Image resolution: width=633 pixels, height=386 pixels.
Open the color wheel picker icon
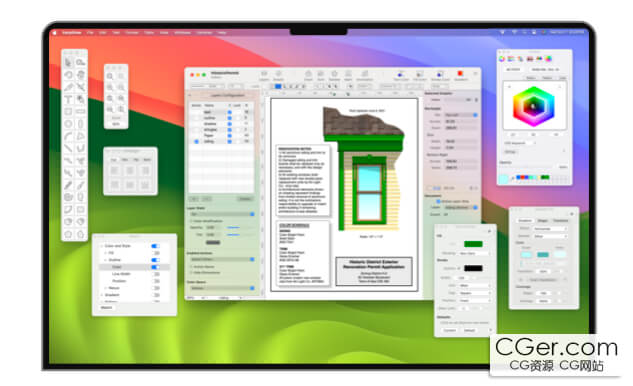pyautogui.click(x=502, y=59)
